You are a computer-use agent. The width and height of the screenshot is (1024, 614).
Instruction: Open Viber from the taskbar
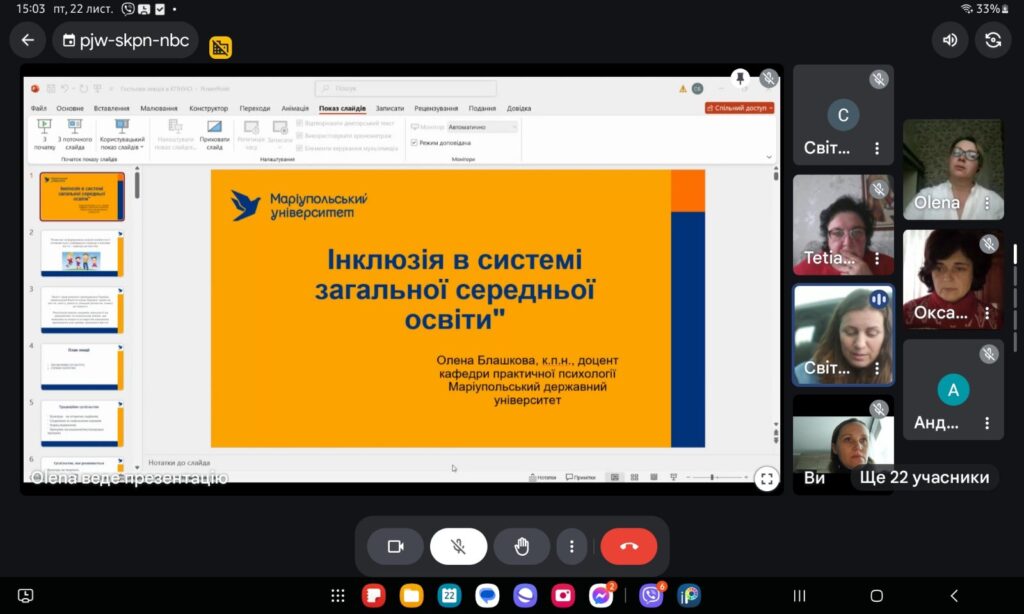click(x=651, y=595)
